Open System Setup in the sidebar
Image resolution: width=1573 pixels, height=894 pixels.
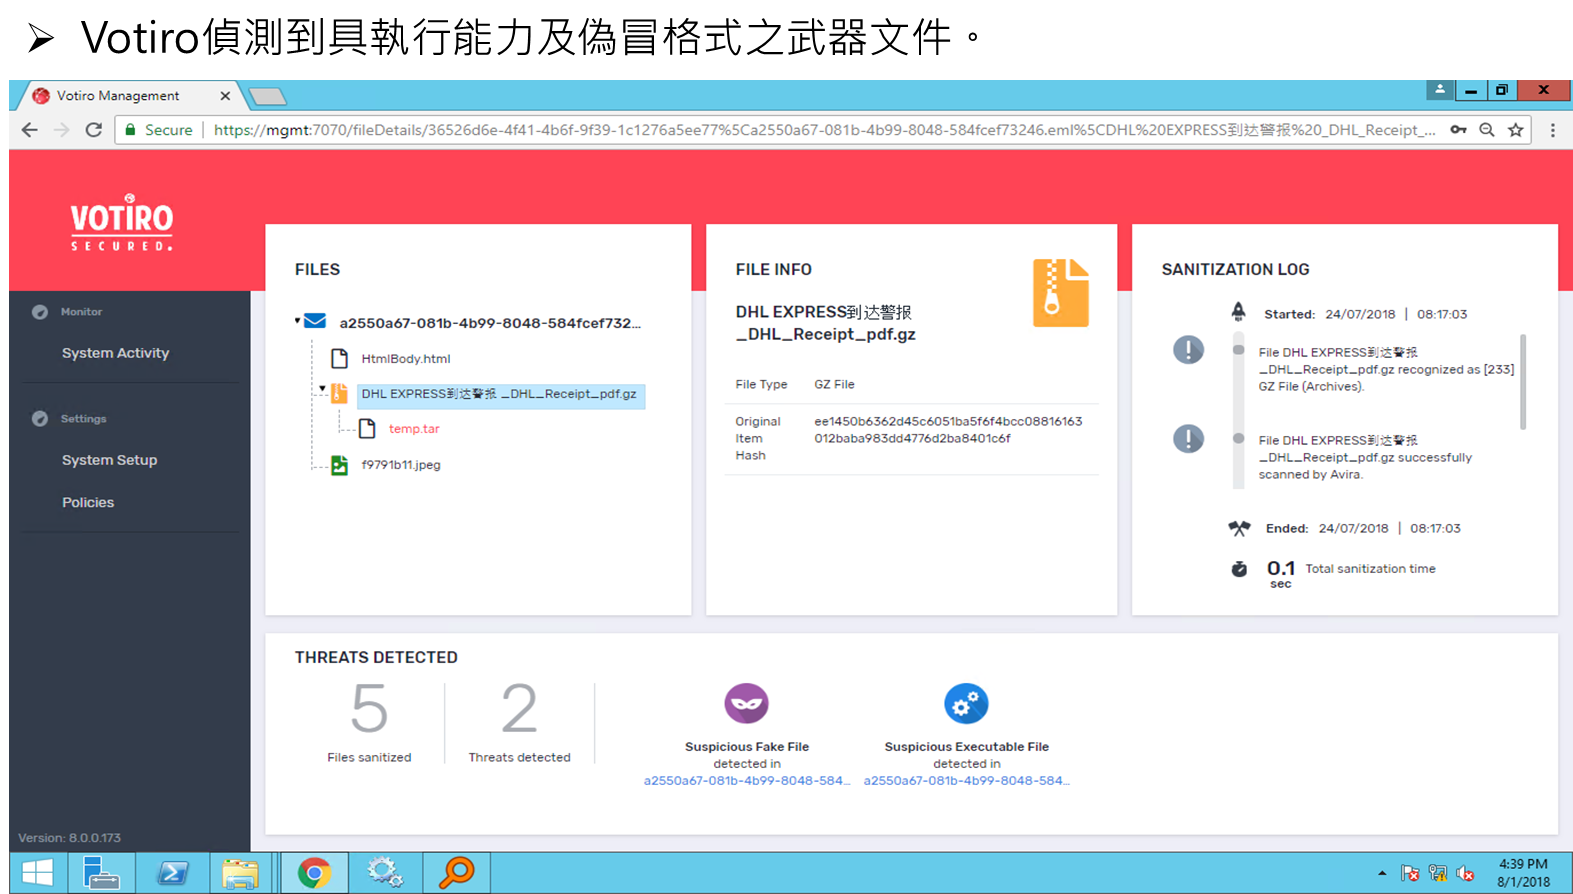[x=109, y=460]
